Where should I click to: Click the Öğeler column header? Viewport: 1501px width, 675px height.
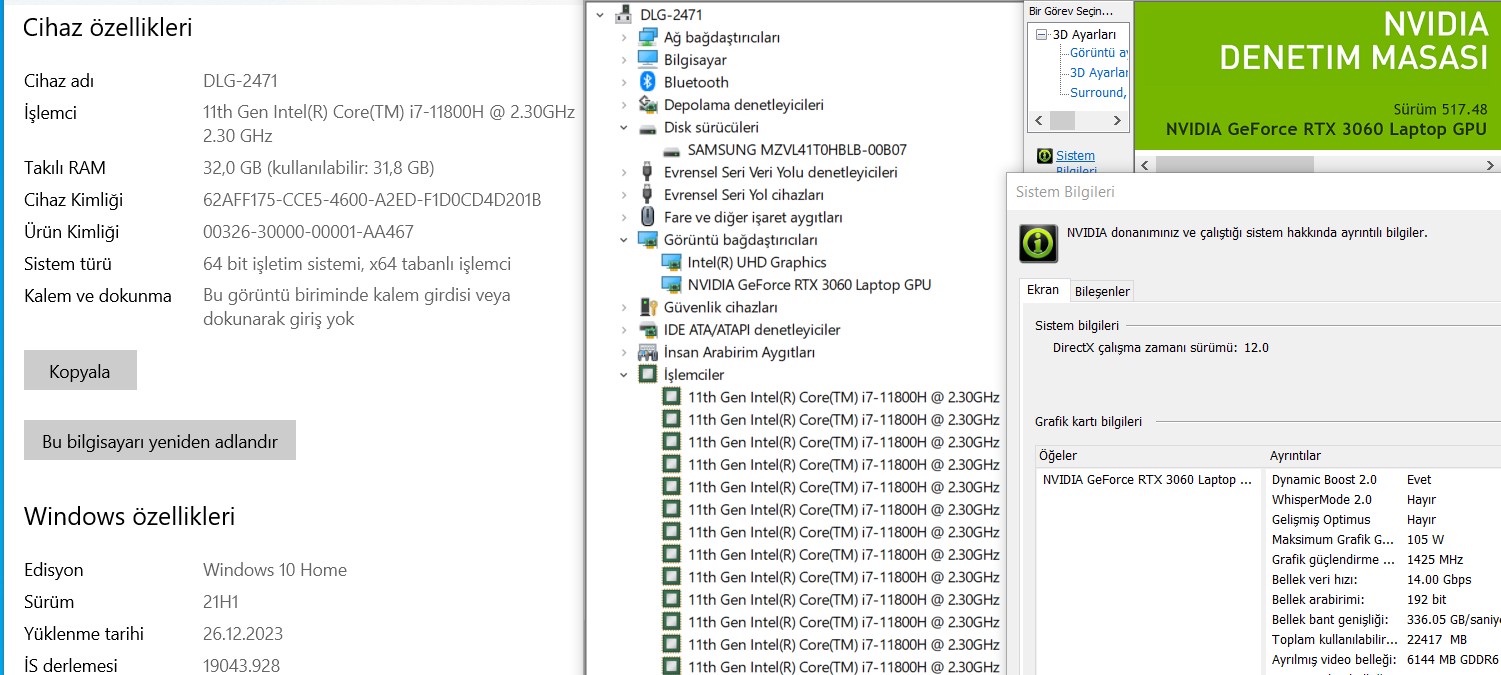[1150, 455]
